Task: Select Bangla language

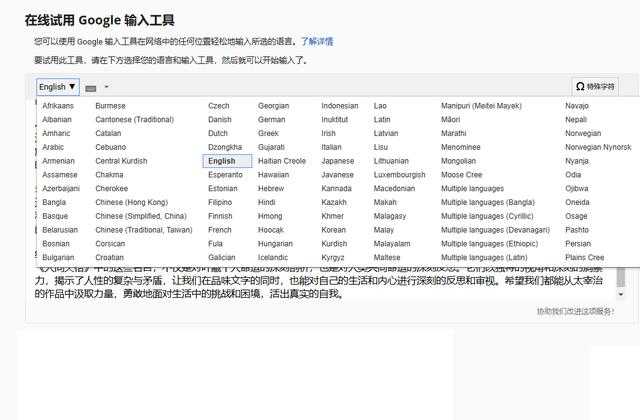Action: coord(54,202)
